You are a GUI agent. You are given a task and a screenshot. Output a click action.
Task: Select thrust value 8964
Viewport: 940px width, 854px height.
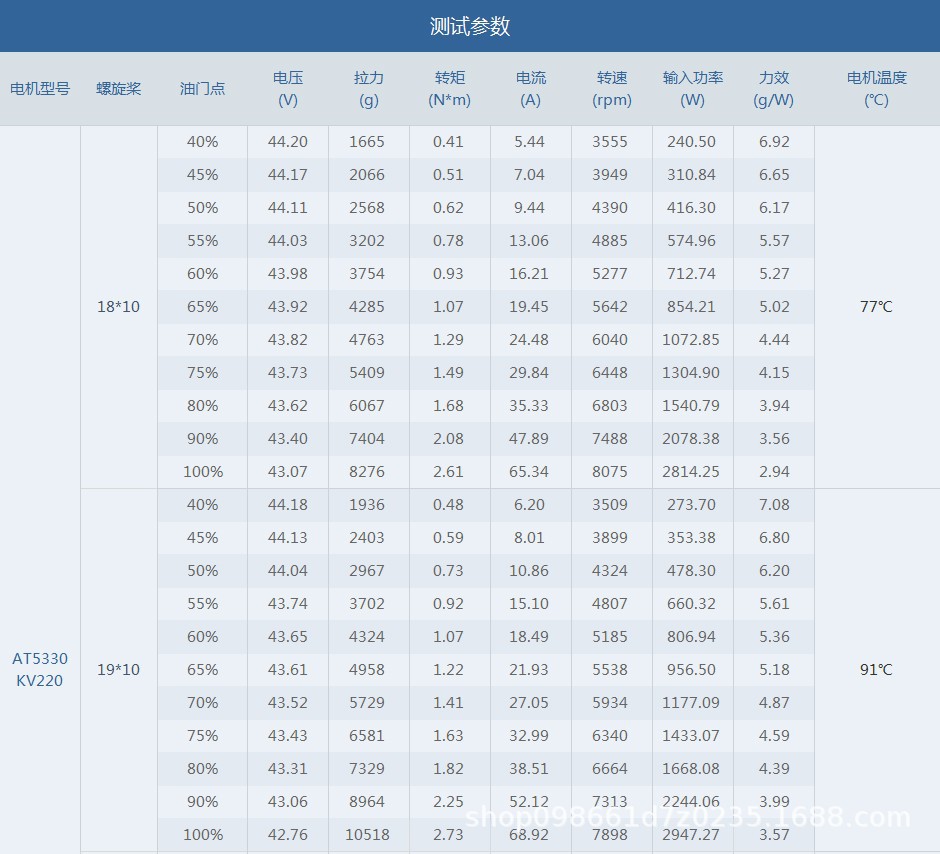pos(367,801)
